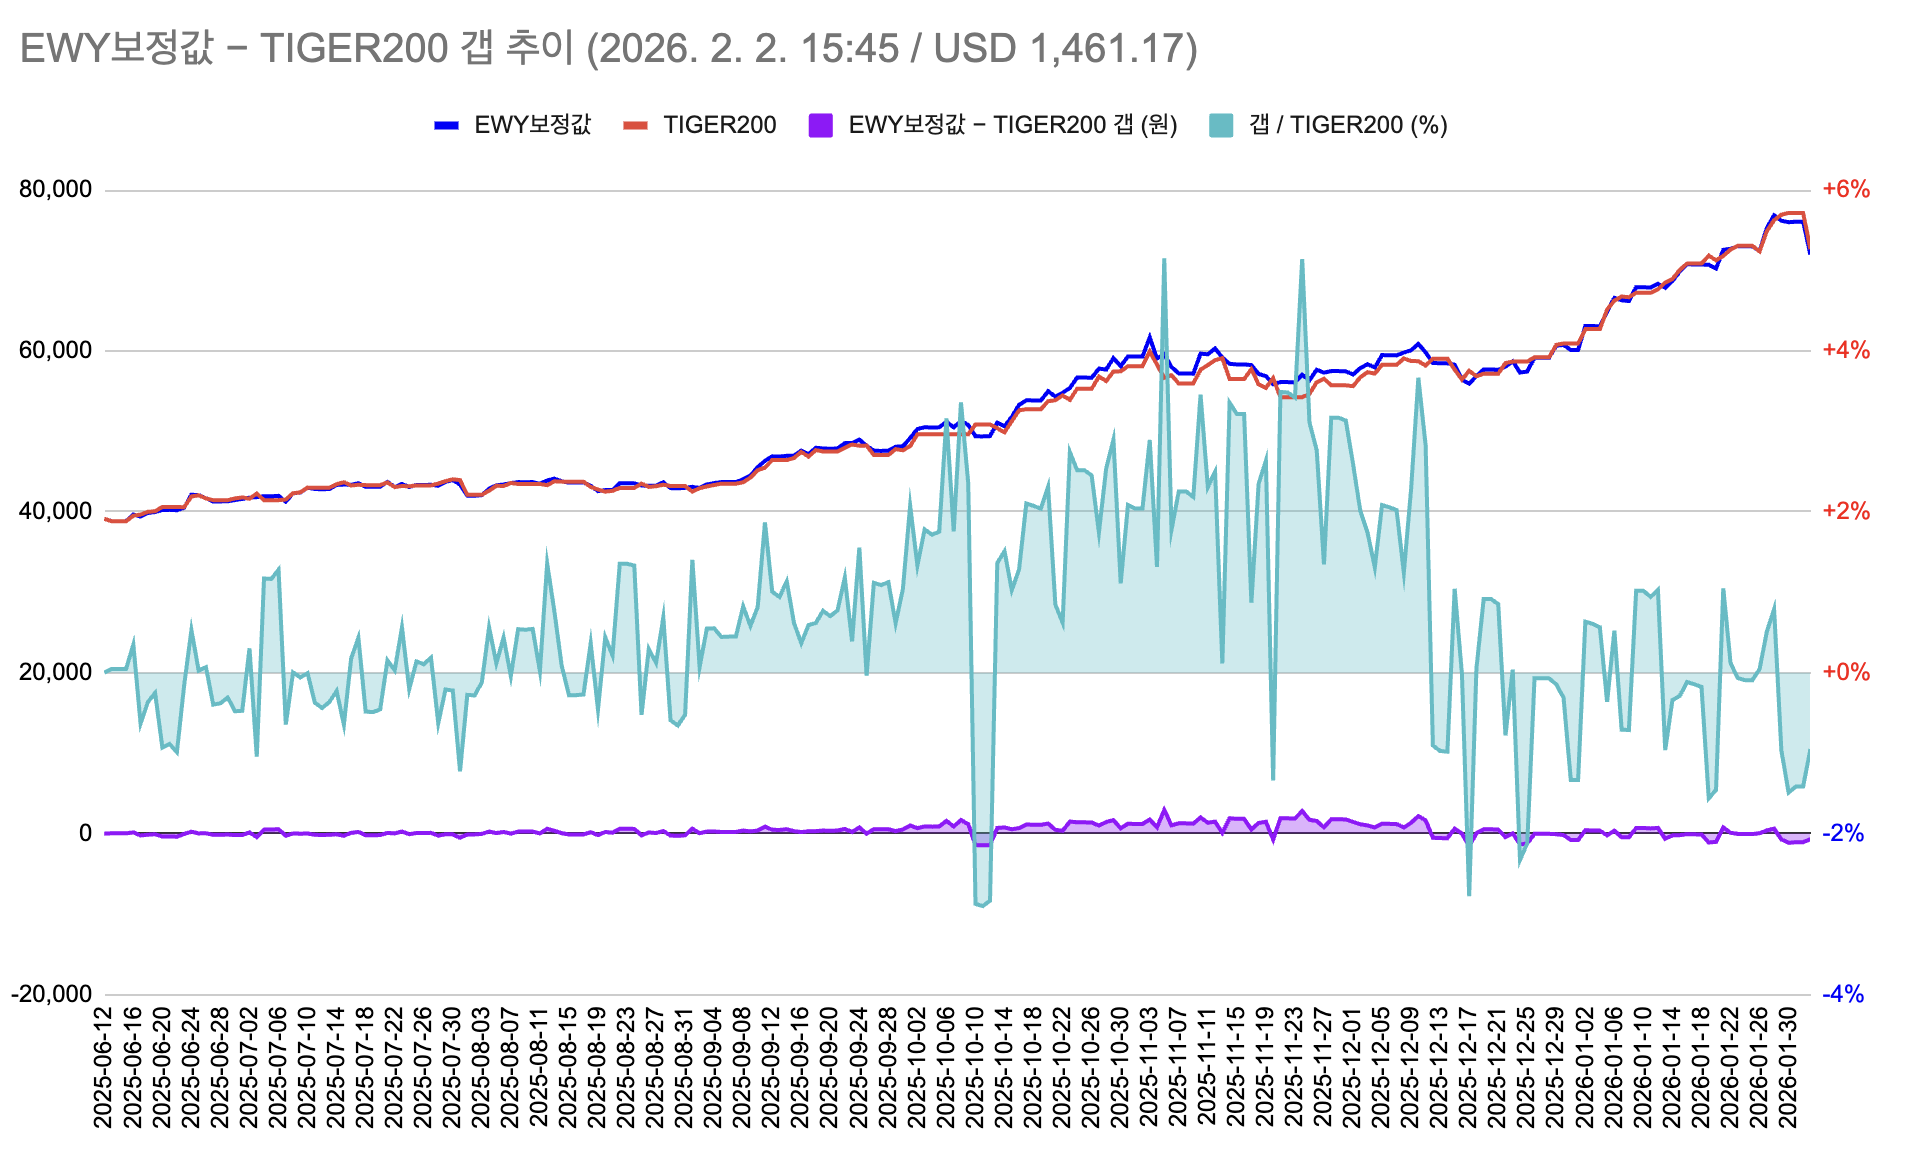This screenshot has height=1152, width=1910.
Task: Pick the '2025-10-10' x-axis date
Action: click(974, 1068)
